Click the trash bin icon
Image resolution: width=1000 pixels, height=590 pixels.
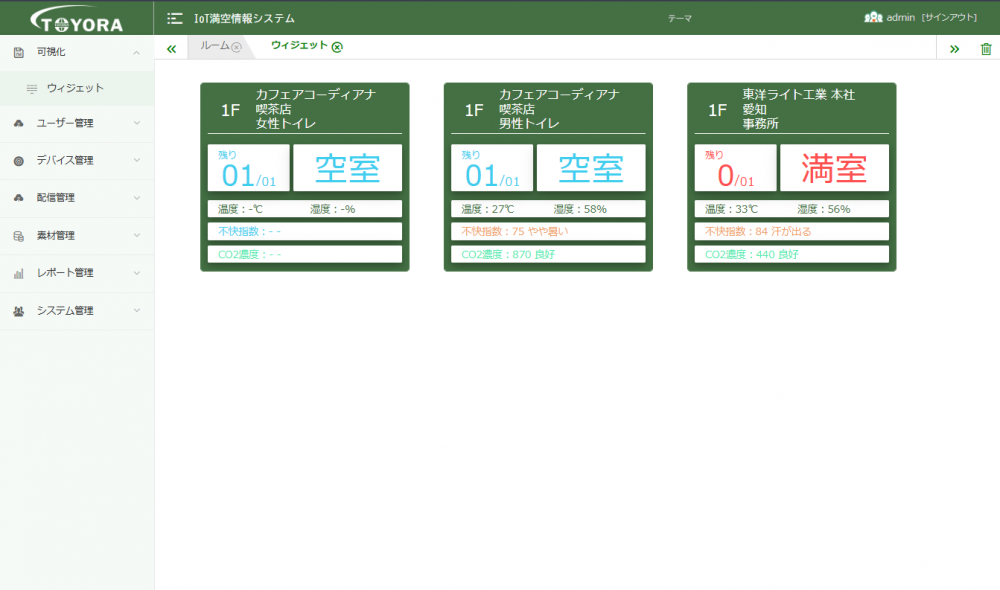pos(986,48)
